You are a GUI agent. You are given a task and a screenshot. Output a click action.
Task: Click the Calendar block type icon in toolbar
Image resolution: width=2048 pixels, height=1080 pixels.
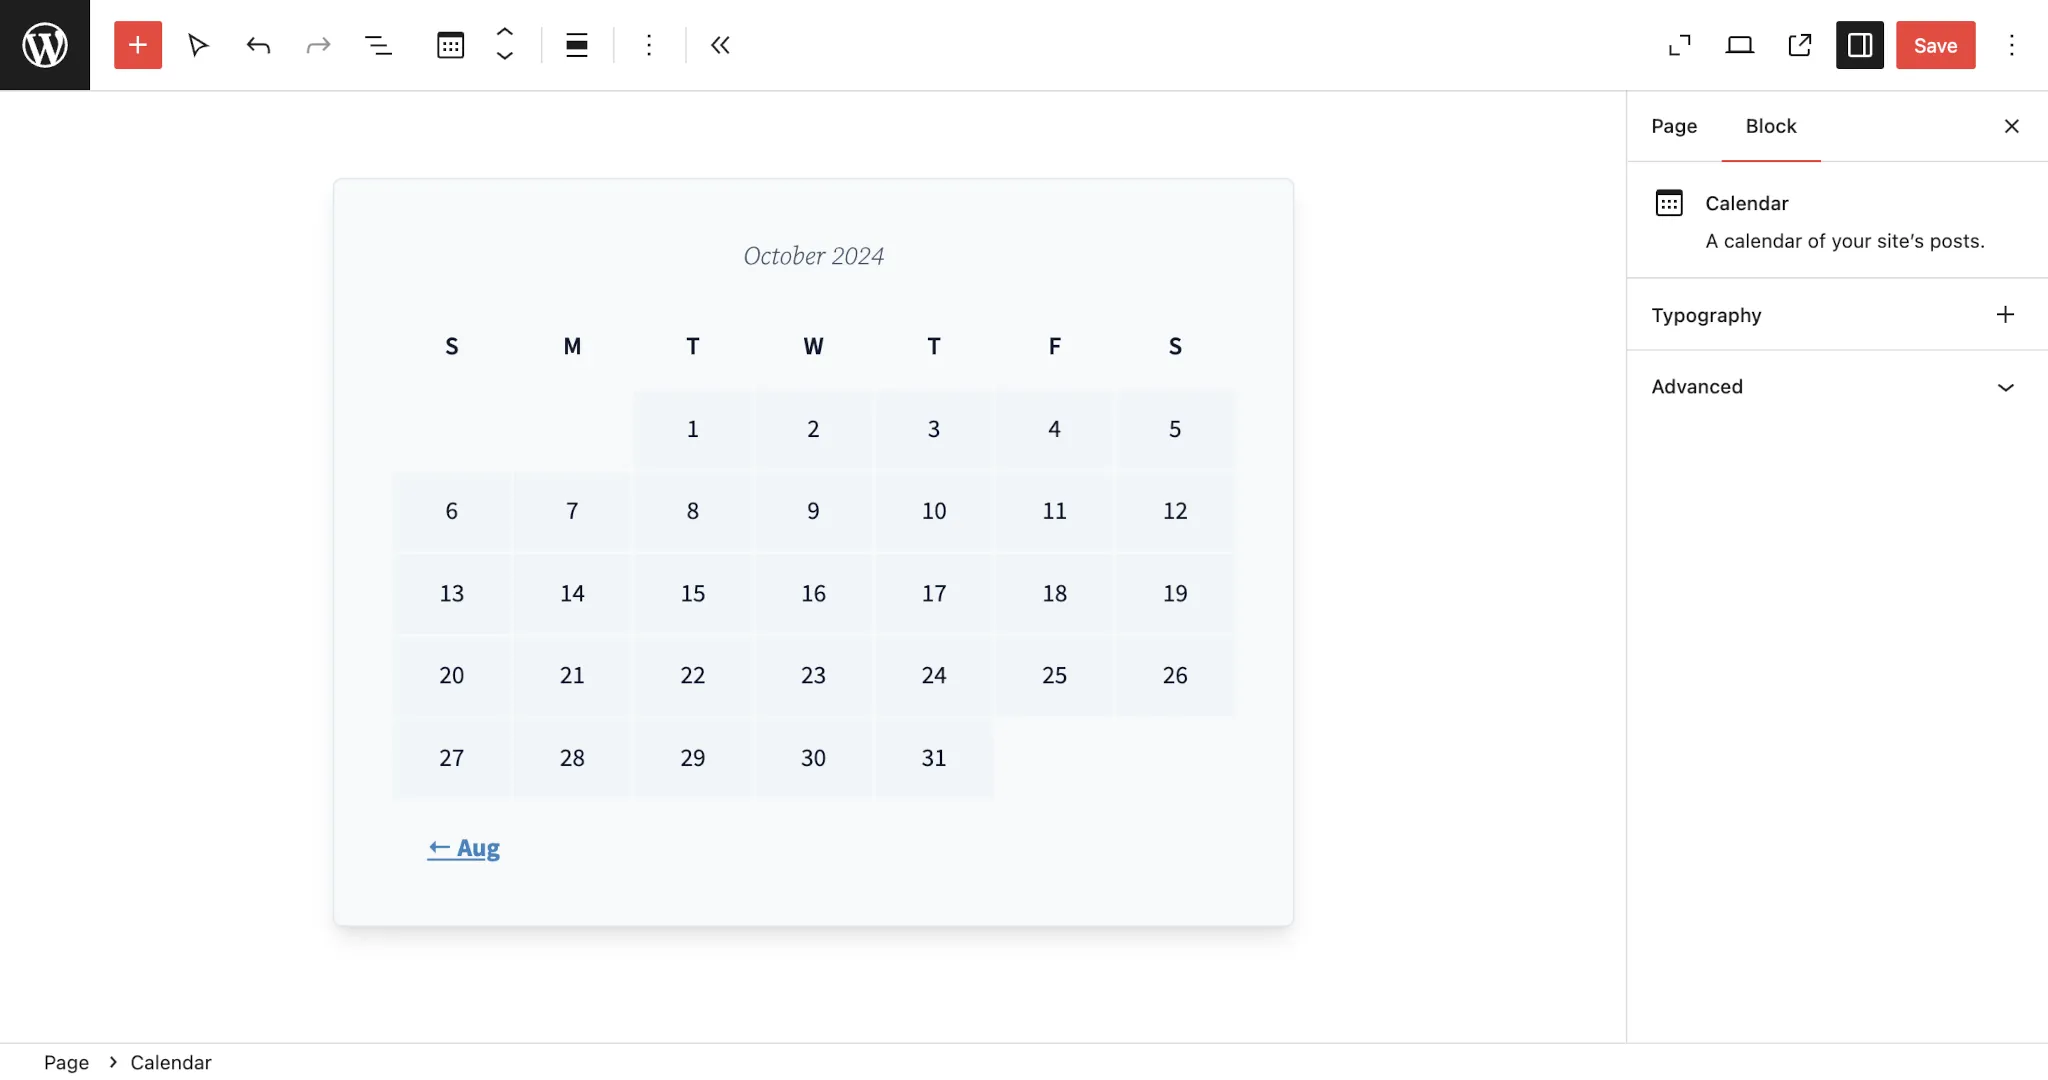(451, 45)
